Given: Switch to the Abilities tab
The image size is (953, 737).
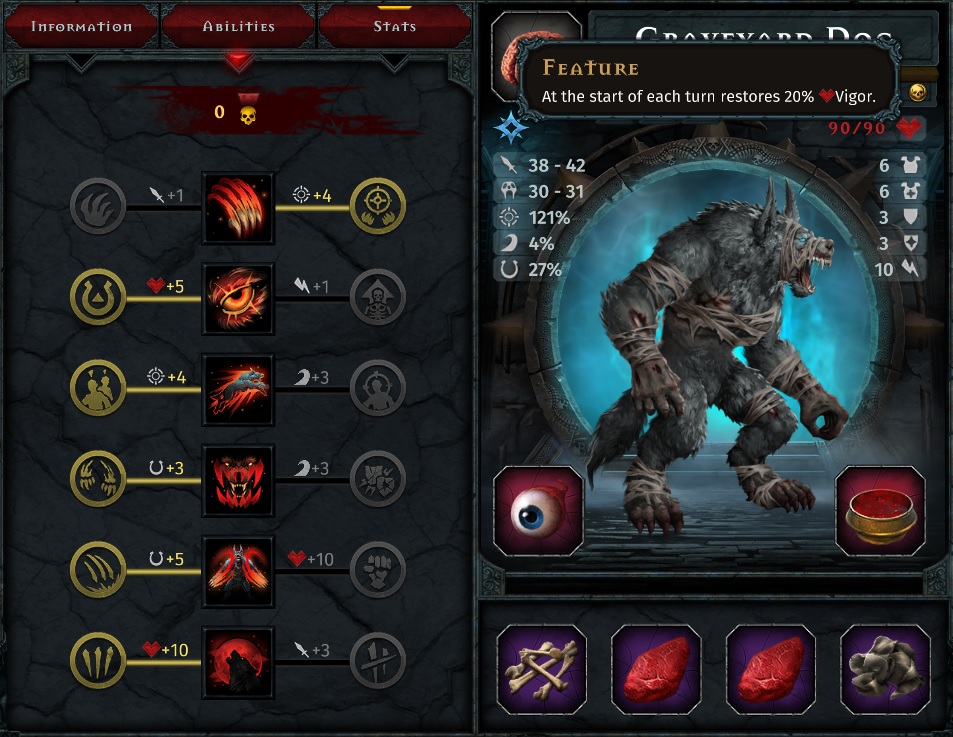Looking at the screenshot, I should 238,26.
